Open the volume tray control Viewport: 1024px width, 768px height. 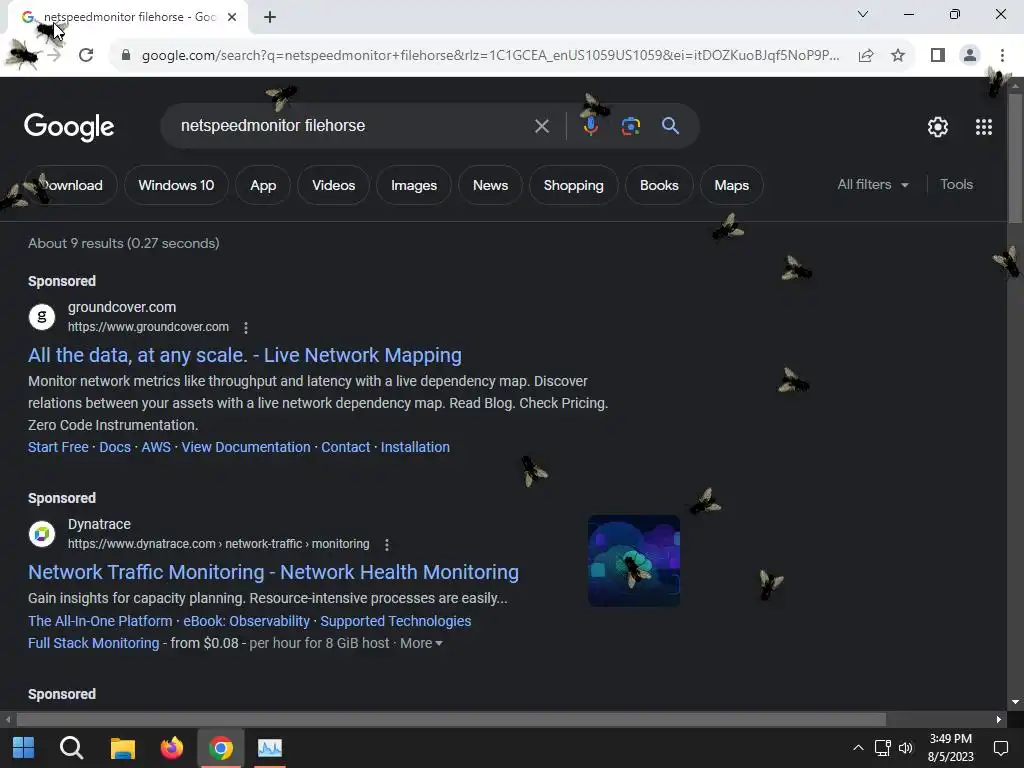point(906,748)
